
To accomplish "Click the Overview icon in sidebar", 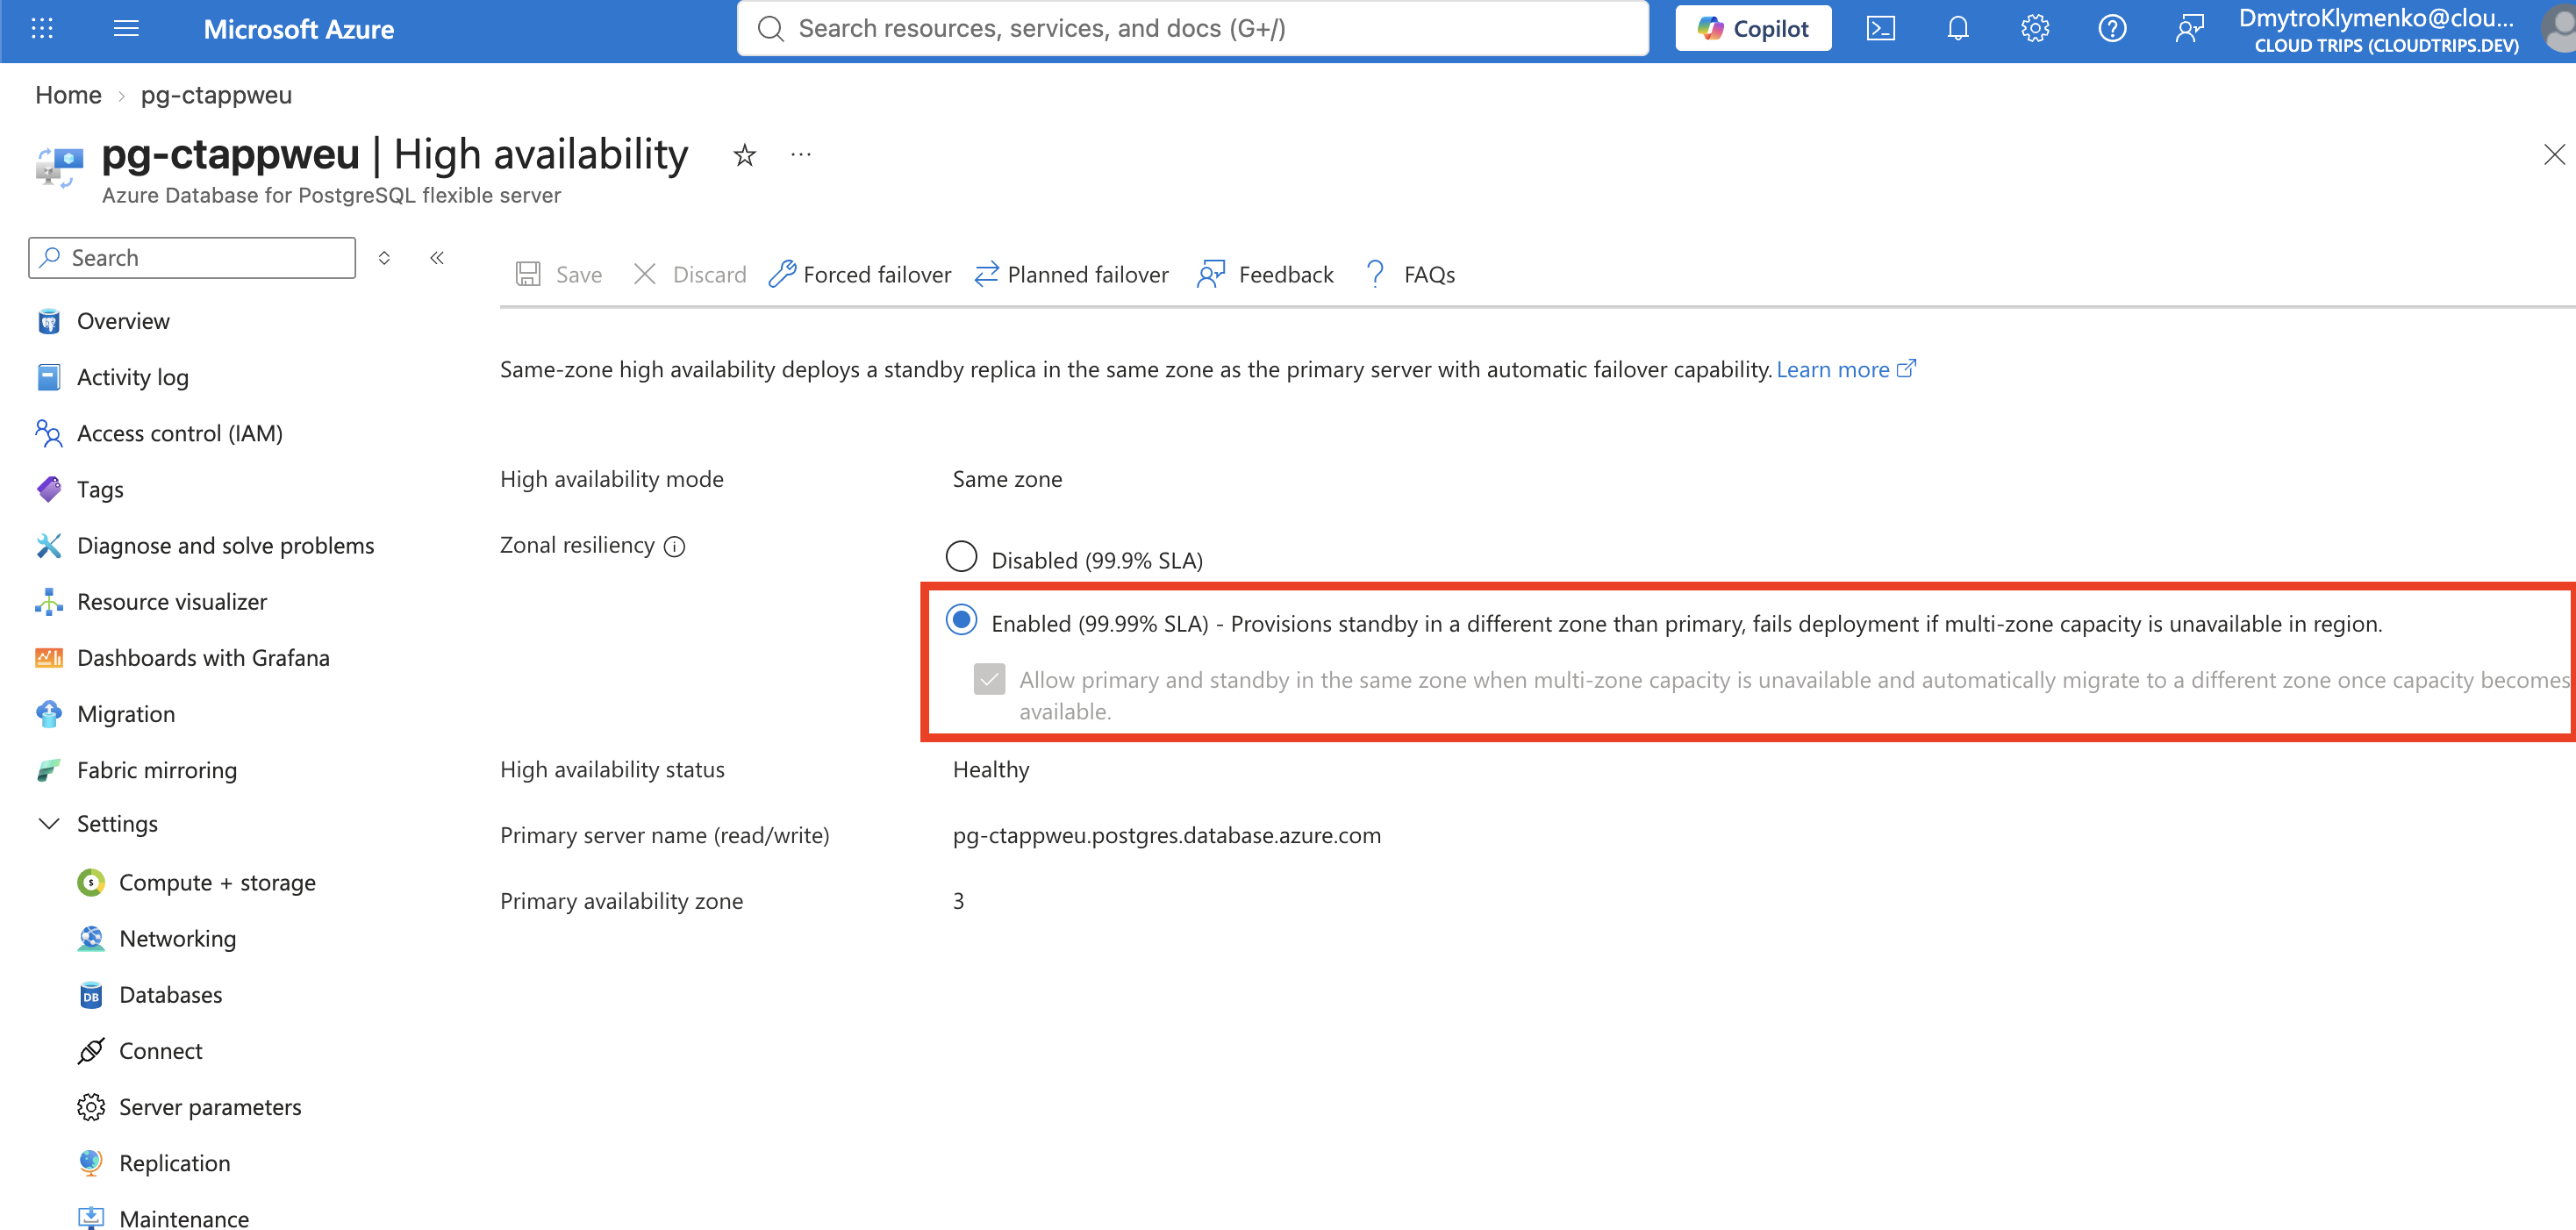I will (49, 321).
